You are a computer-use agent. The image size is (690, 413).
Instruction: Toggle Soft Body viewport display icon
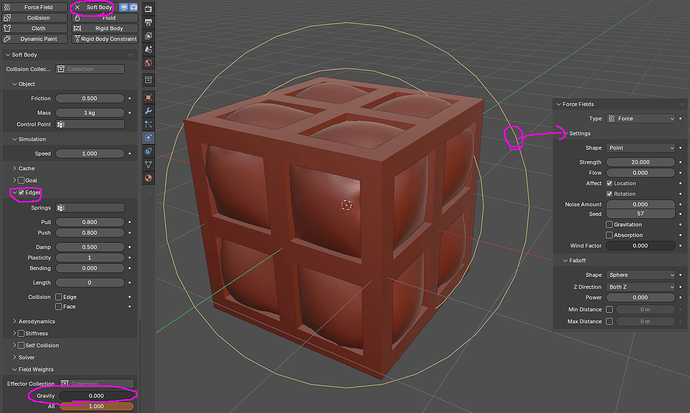tap(124, 7)
